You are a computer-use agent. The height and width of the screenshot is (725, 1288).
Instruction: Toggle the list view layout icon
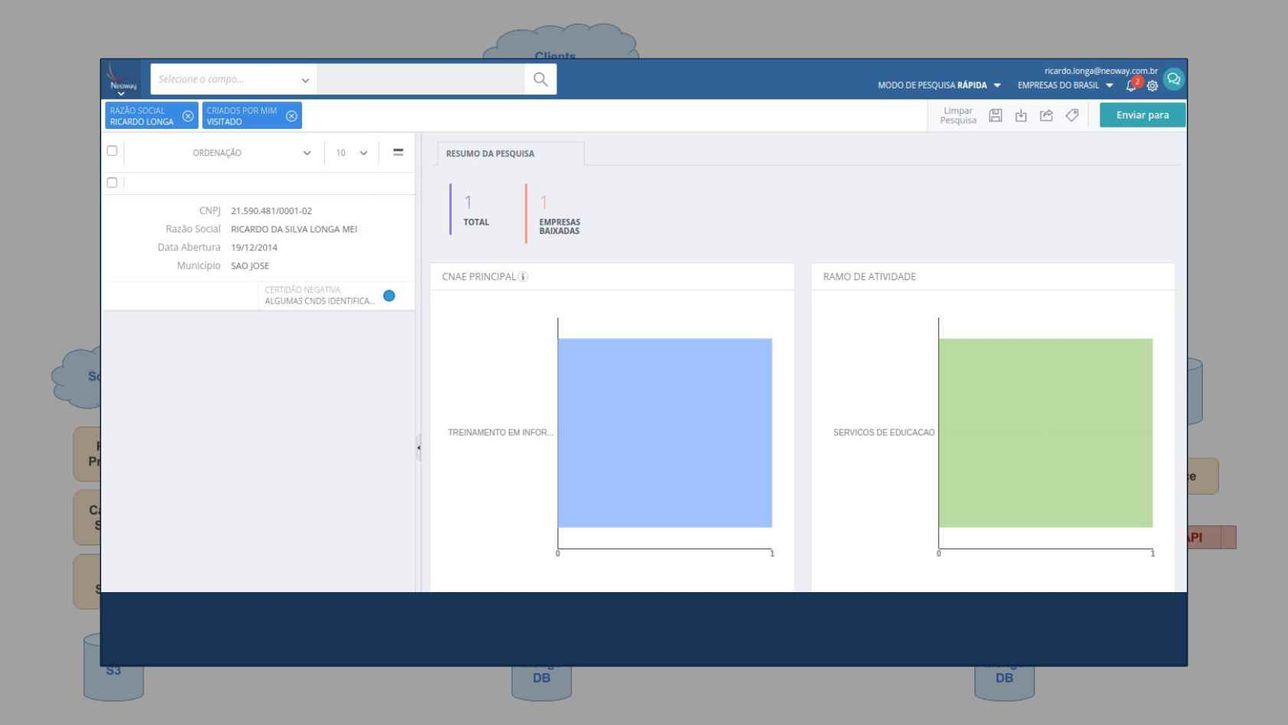(398, 152)
